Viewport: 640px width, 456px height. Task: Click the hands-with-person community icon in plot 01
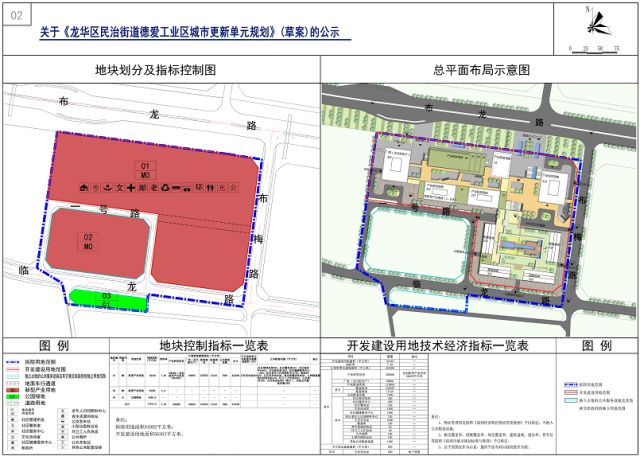click(x=107, y=188)
